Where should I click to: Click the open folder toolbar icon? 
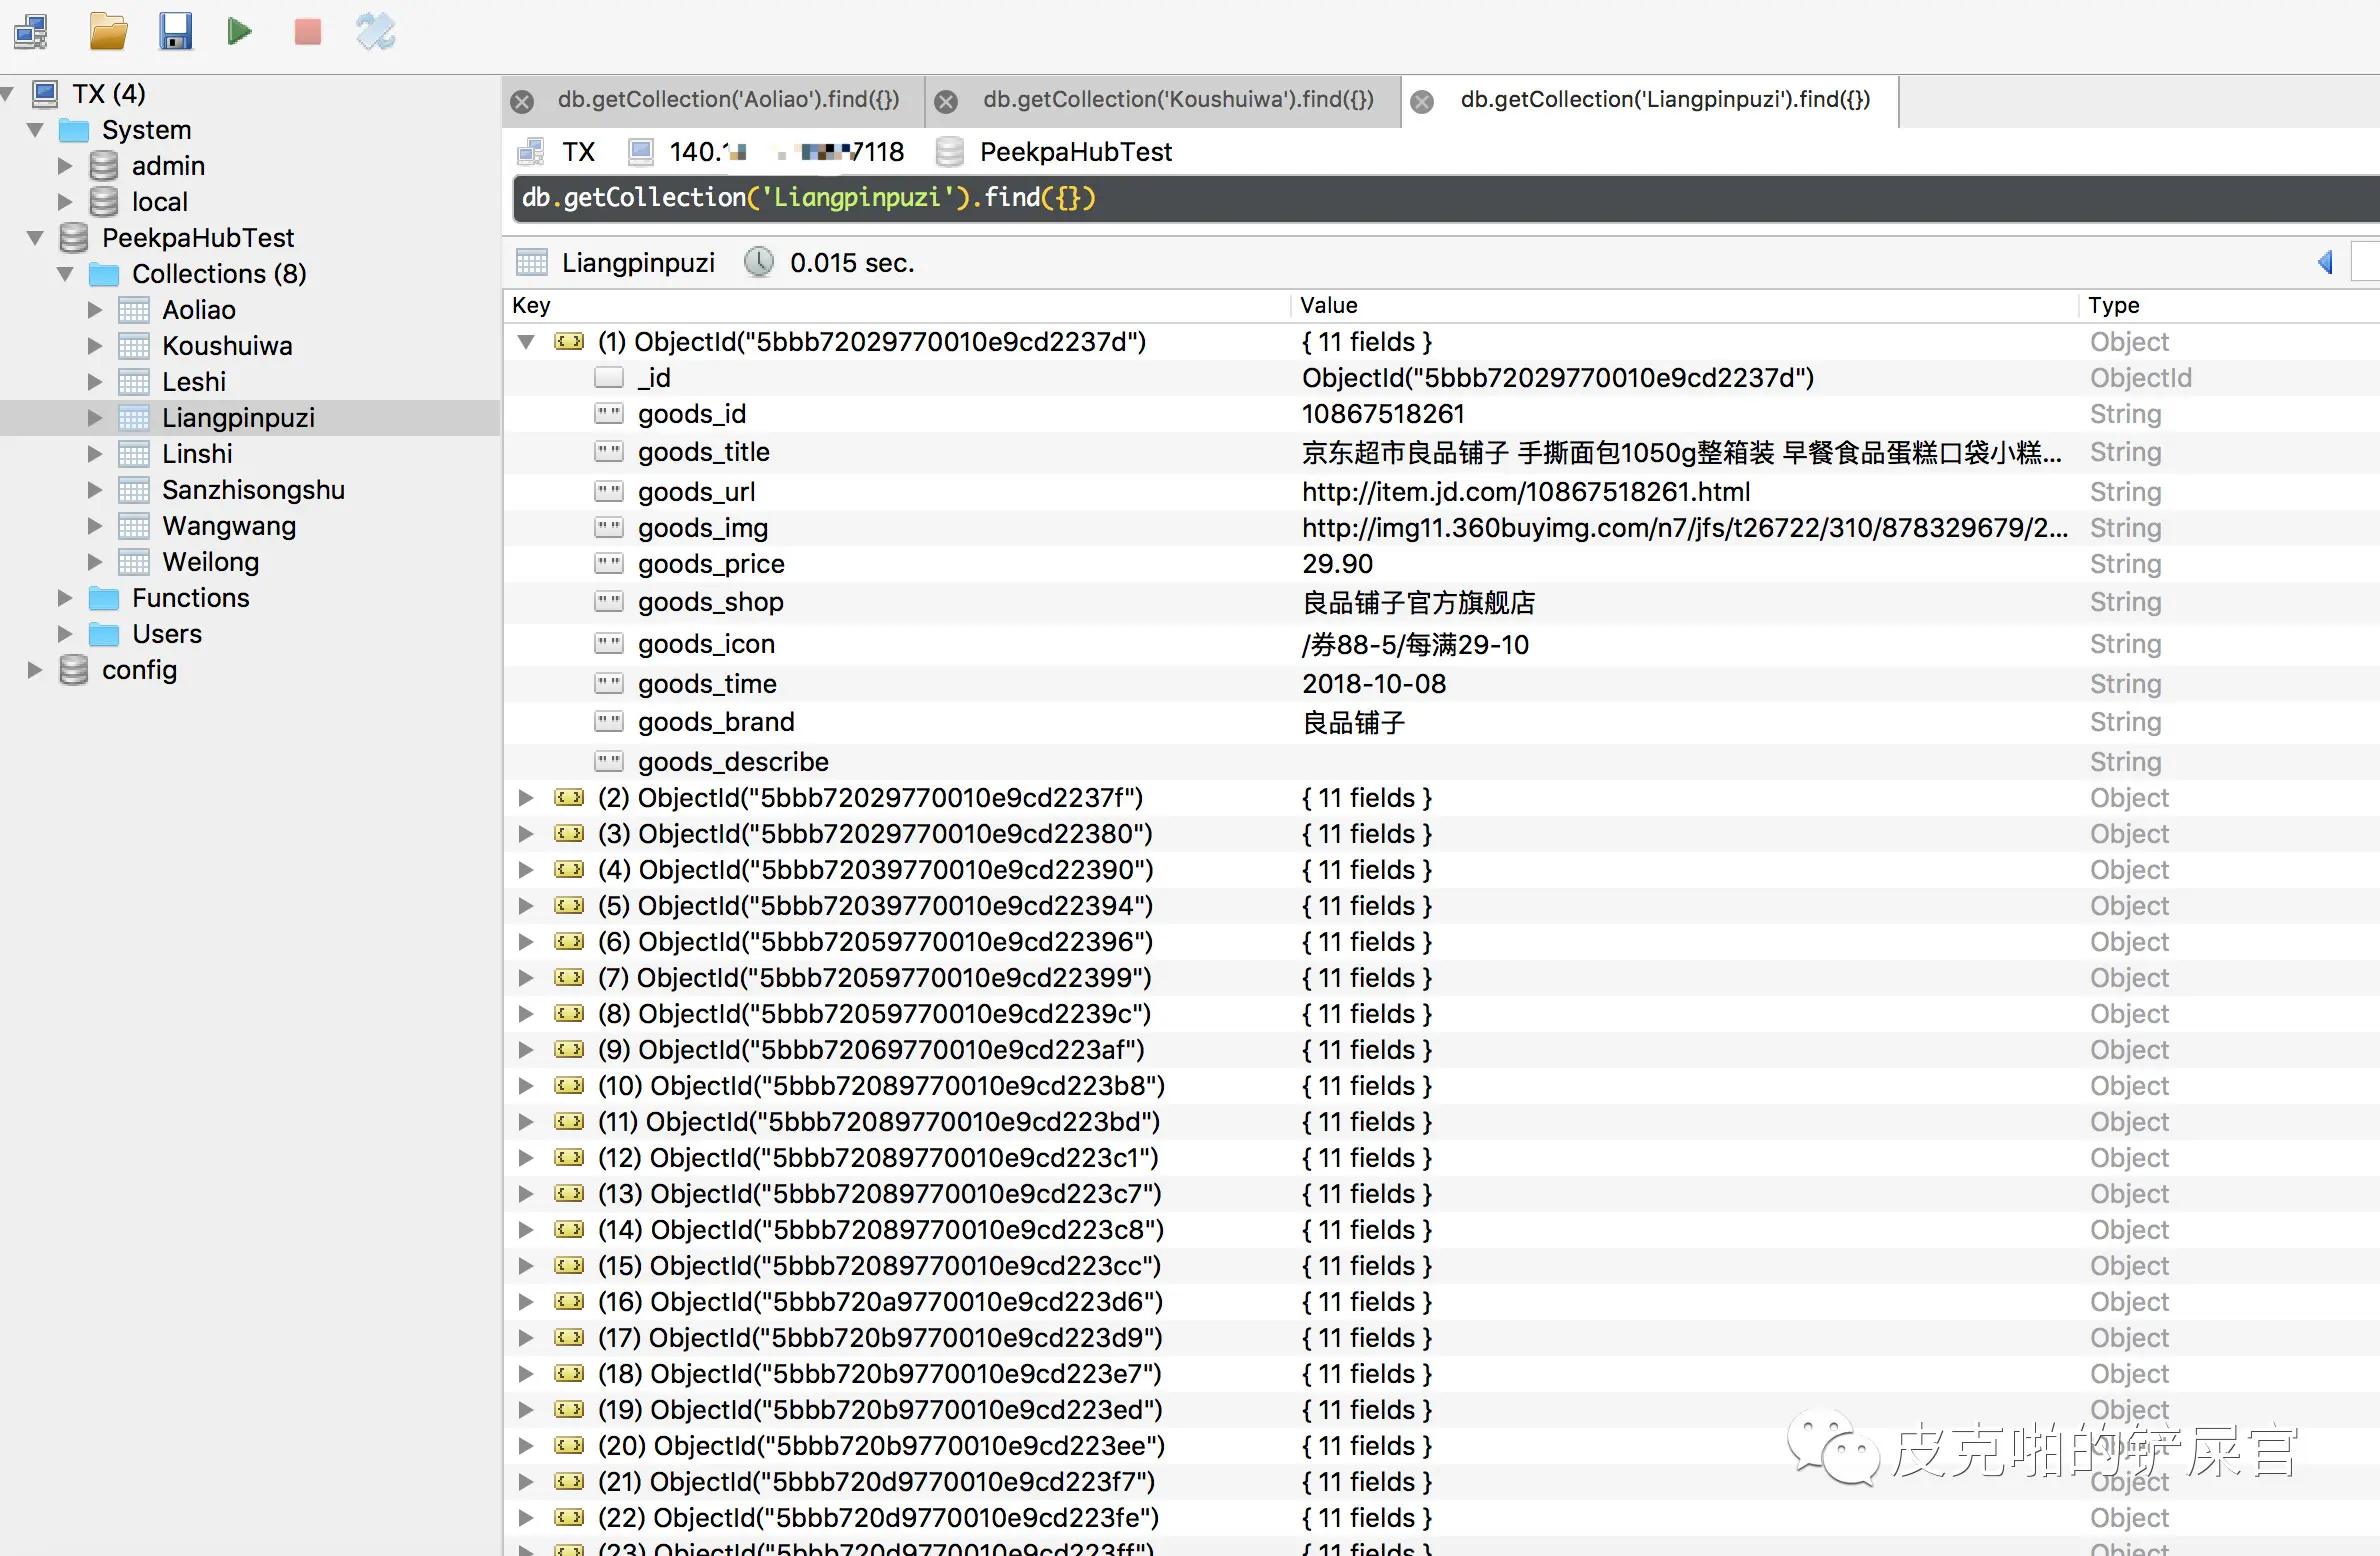108,32
